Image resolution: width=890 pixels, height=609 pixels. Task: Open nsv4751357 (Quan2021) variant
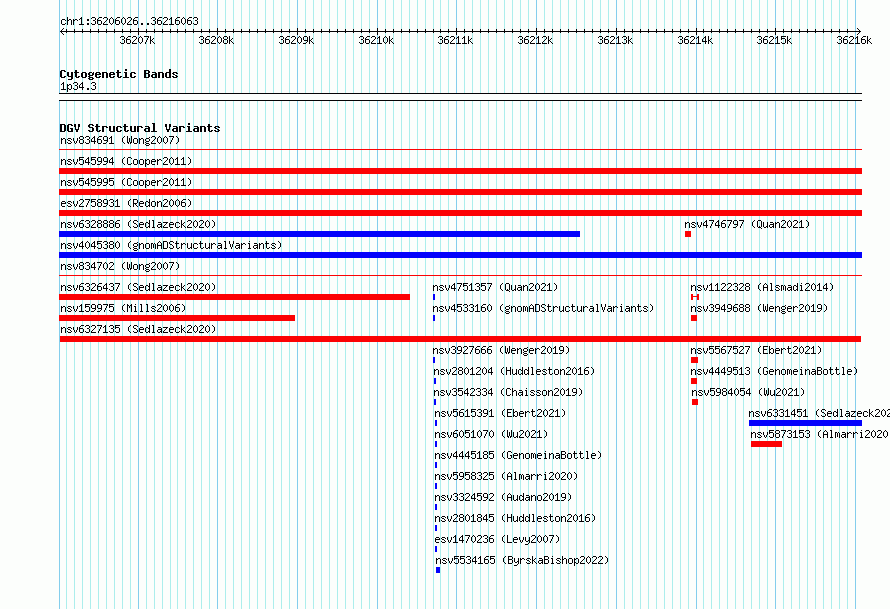pyautogui.click(x=495, y=287)
